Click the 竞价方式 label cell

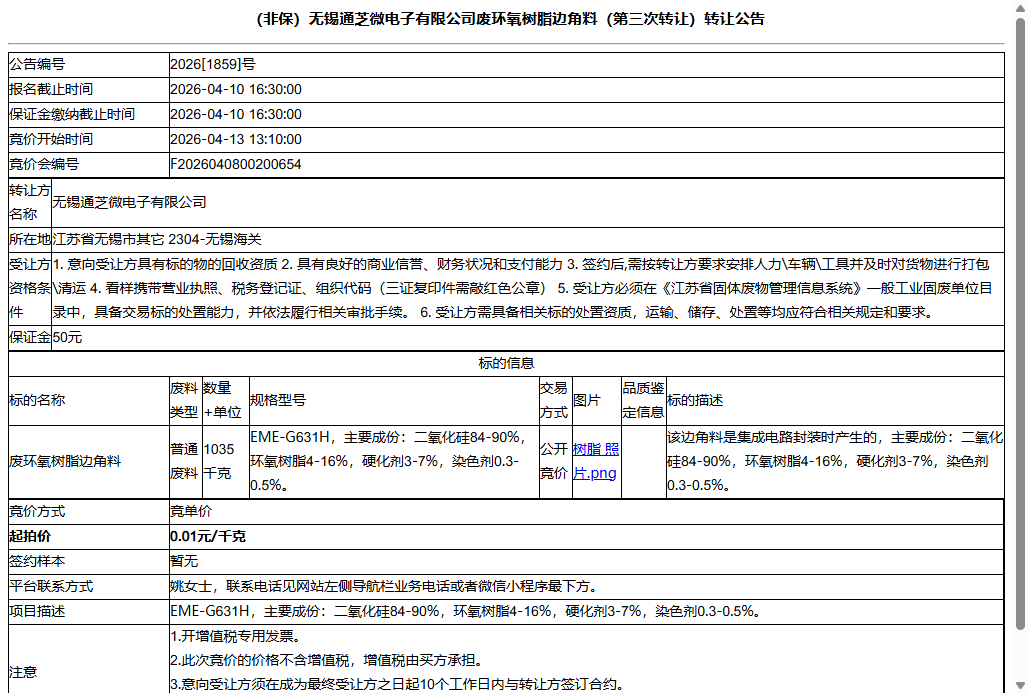[89, 511]
